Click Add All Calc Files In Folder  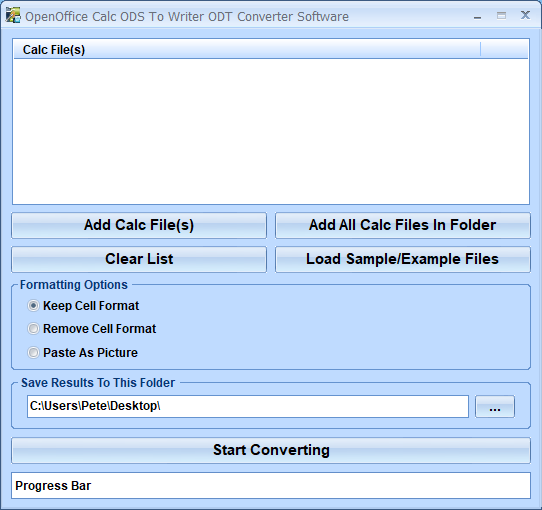tap(403, 225)
